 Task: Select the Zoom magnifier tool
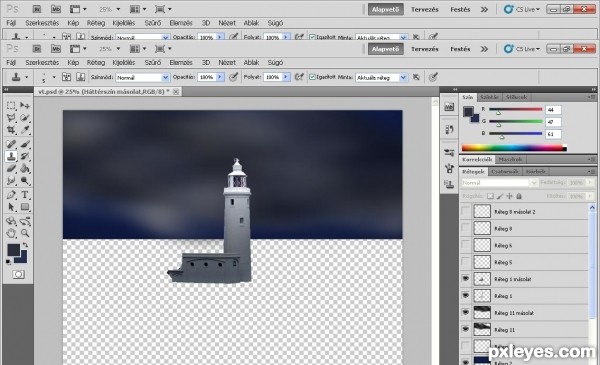click(x=25, y=233)
